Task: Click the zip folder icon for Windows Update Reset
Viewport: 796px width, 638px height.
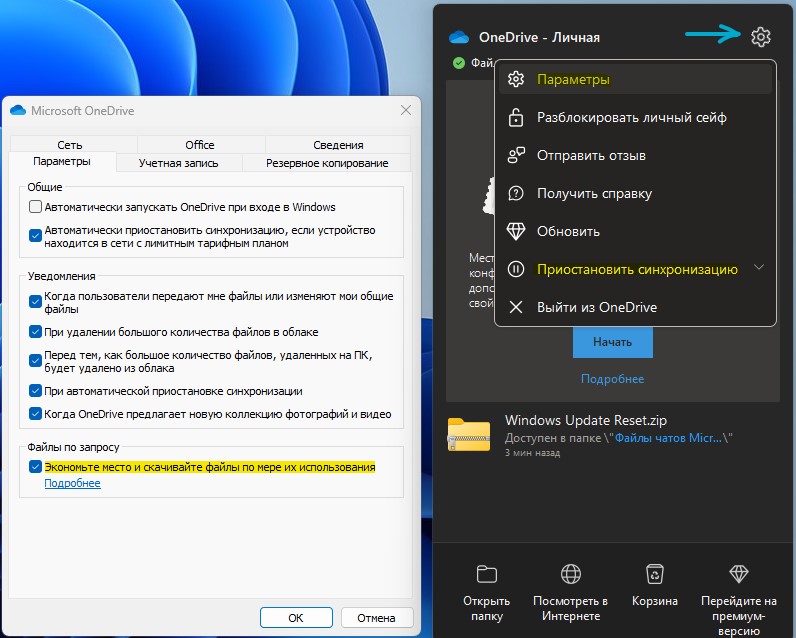Action: coord(469,434)
